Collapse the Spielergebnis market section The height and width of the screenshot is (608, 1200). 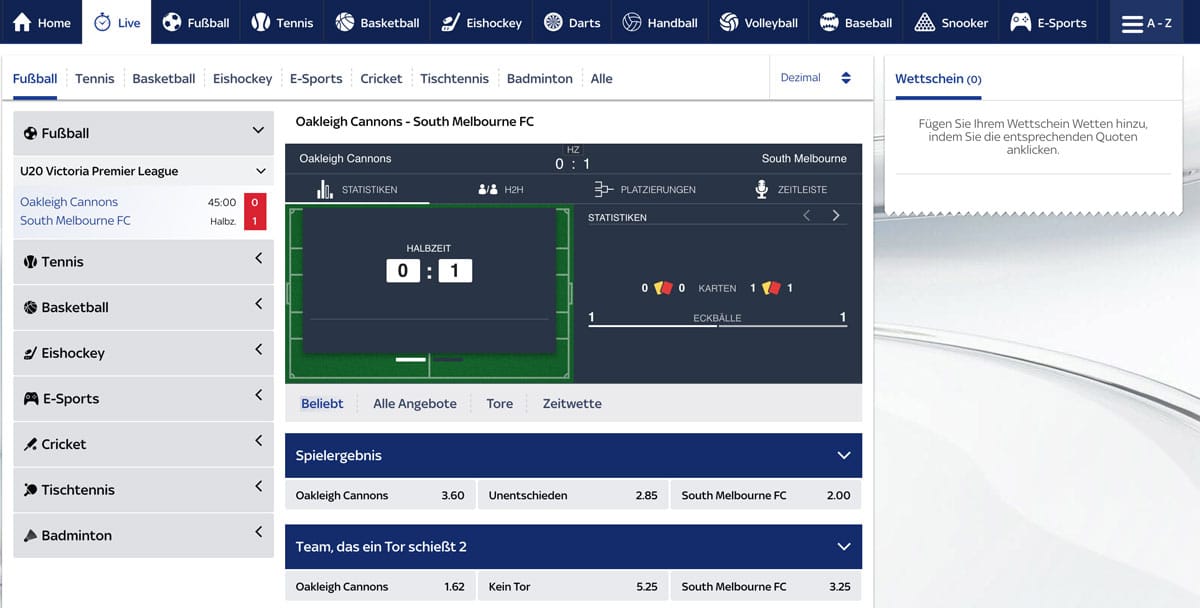pyautogui.click(x=843, y=455)
